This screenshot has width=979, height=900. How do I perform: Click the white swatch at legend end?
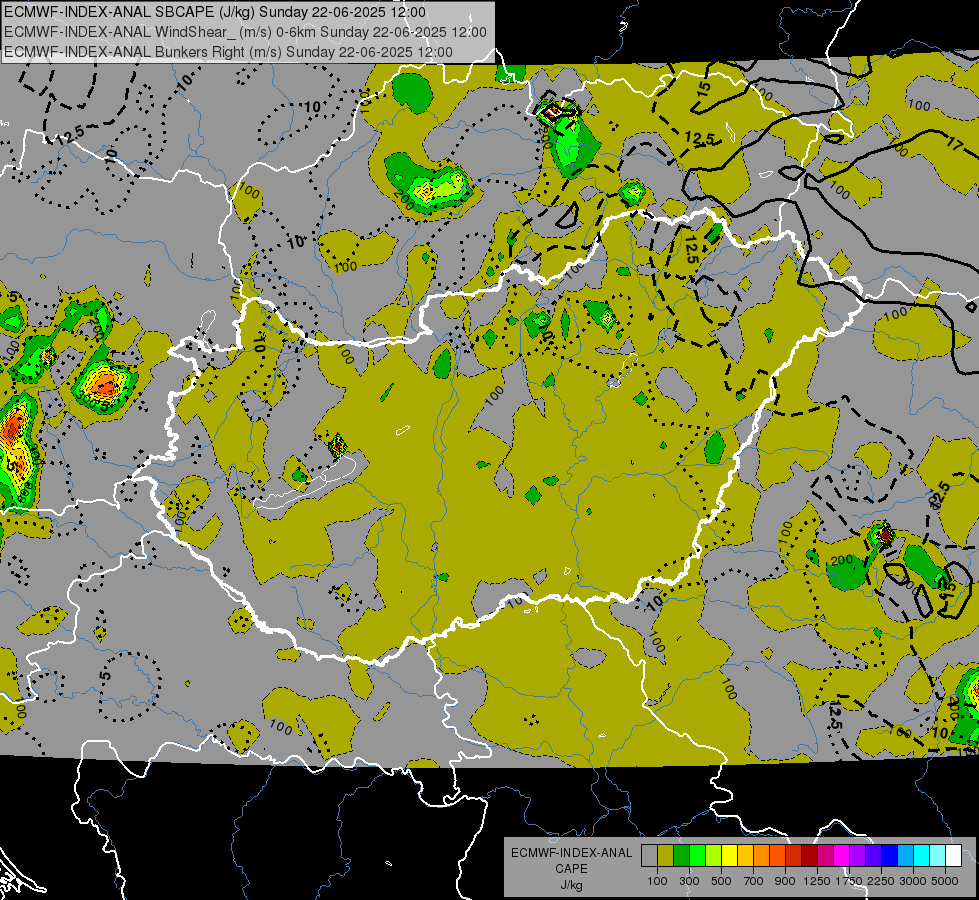click(953, 855)
